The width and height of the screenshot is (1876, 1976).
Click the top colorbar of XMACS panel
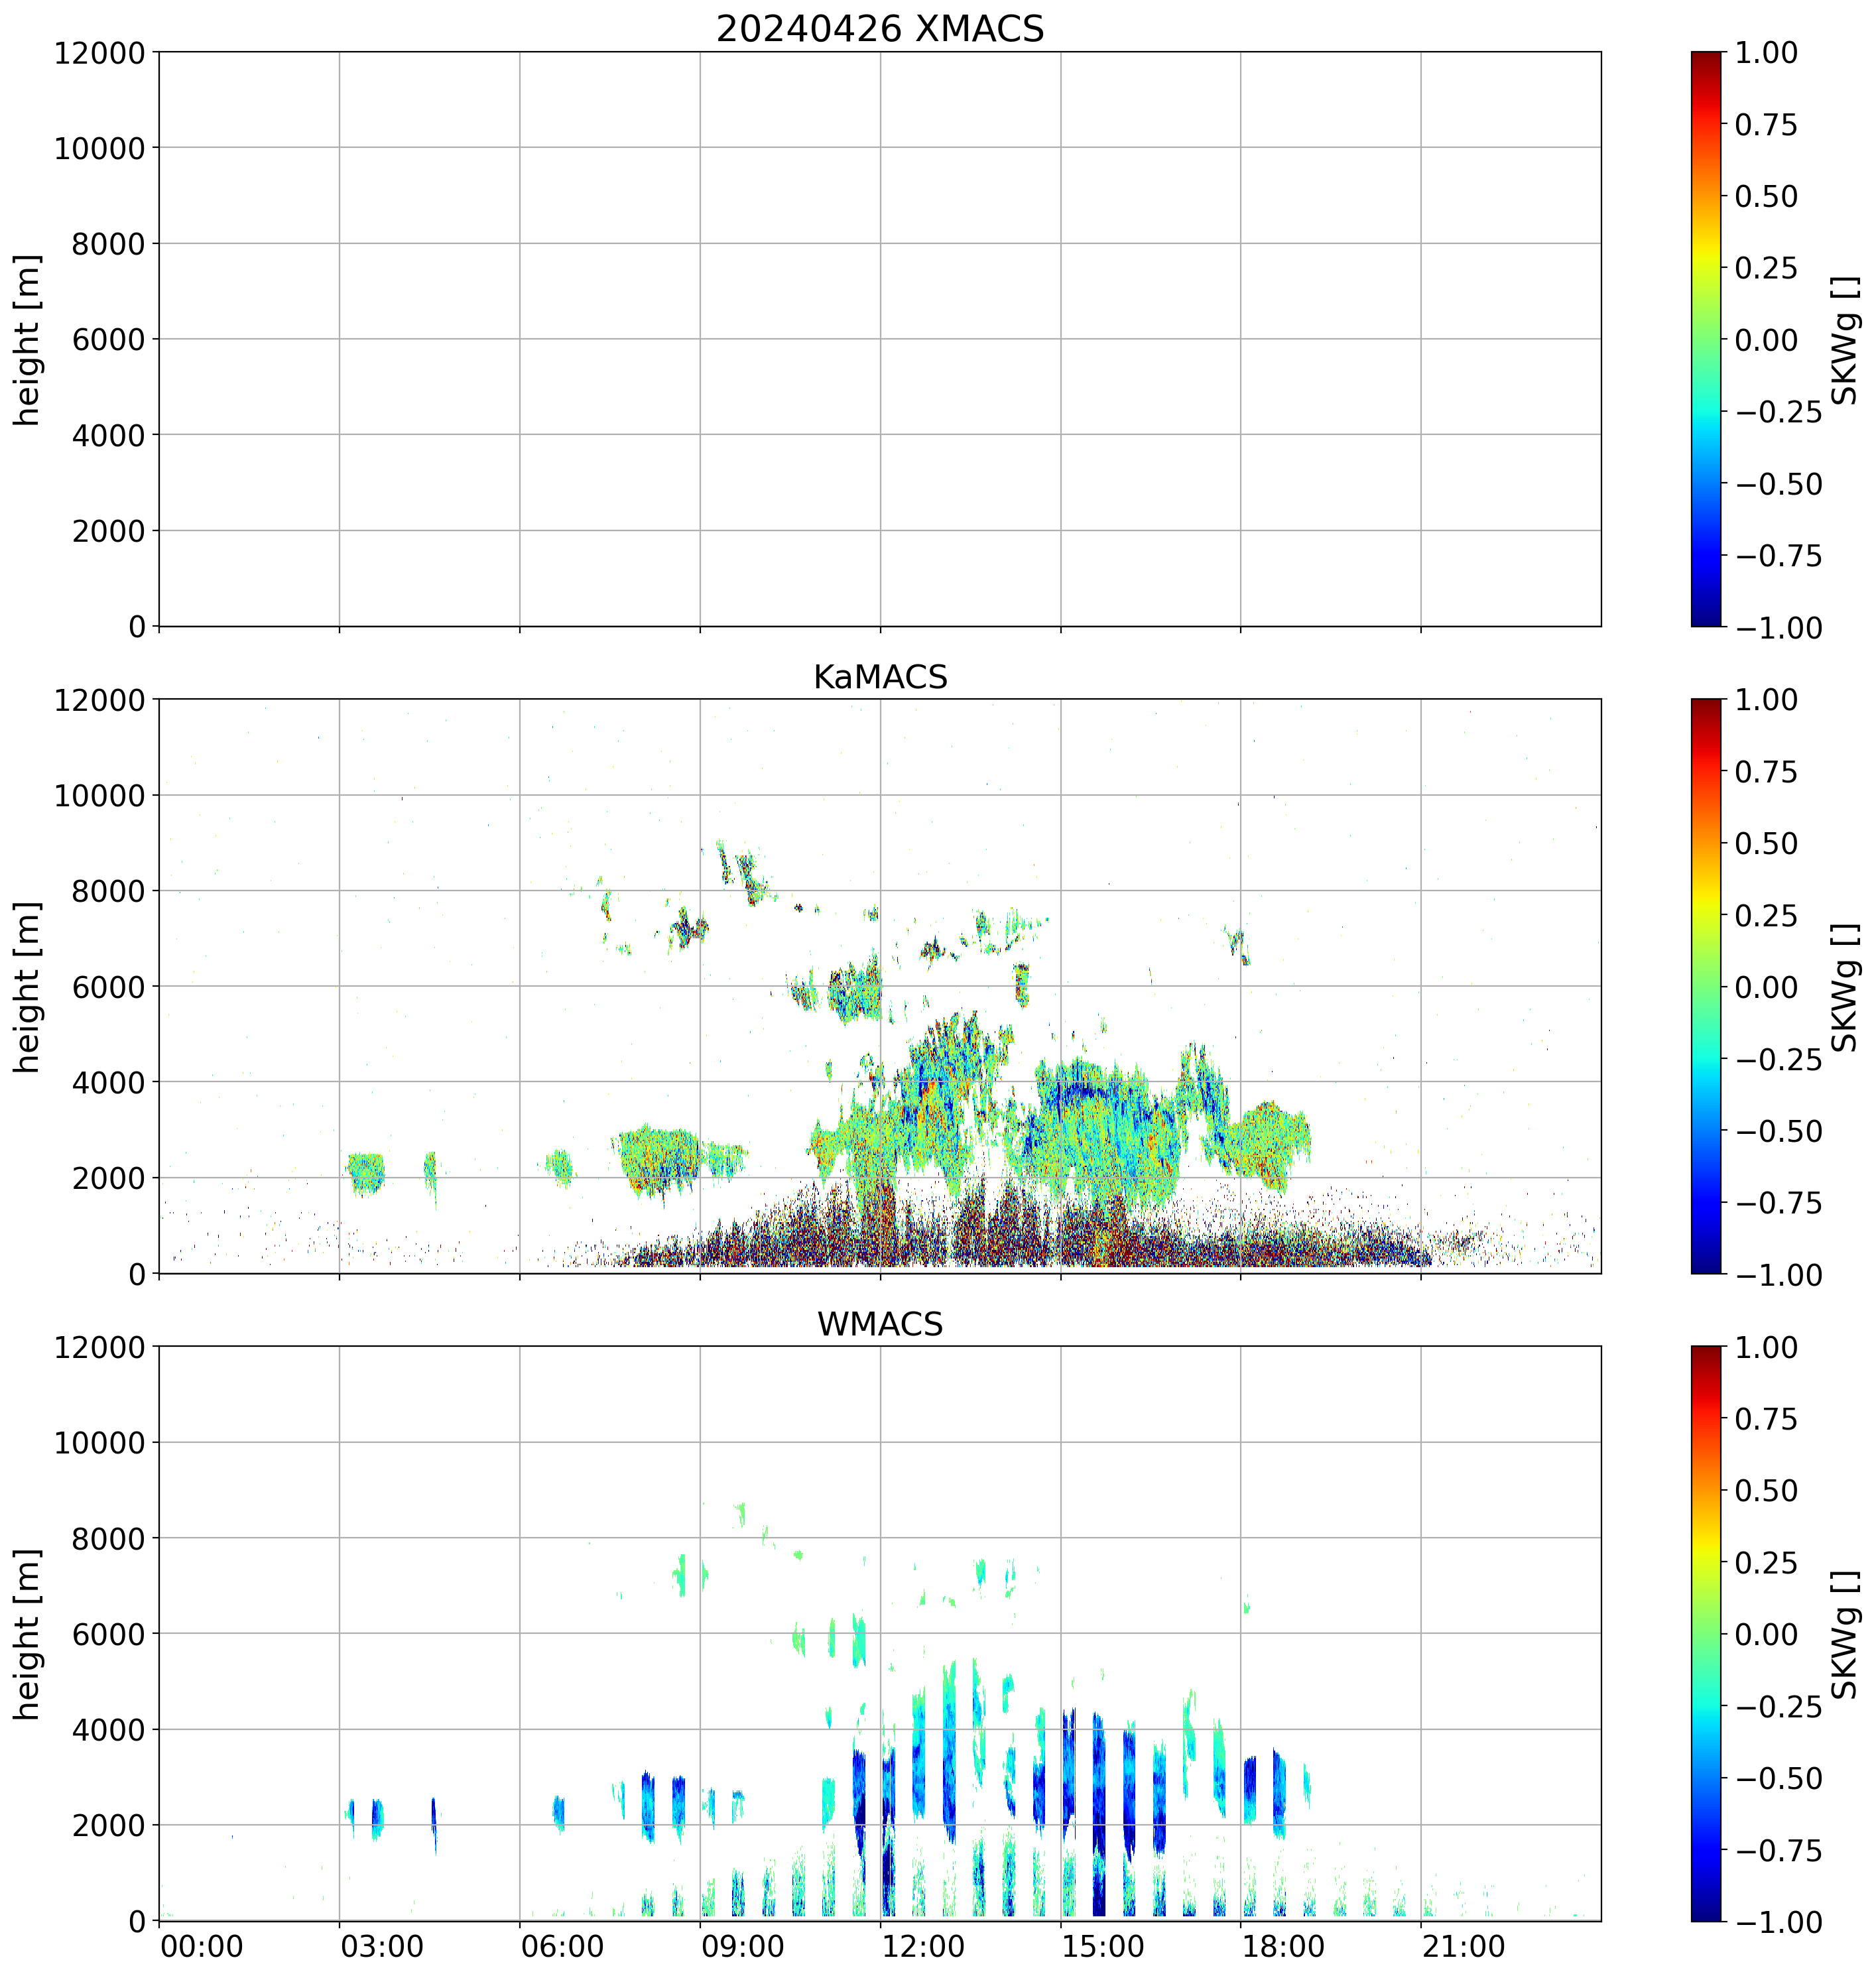pos(1706,339)
